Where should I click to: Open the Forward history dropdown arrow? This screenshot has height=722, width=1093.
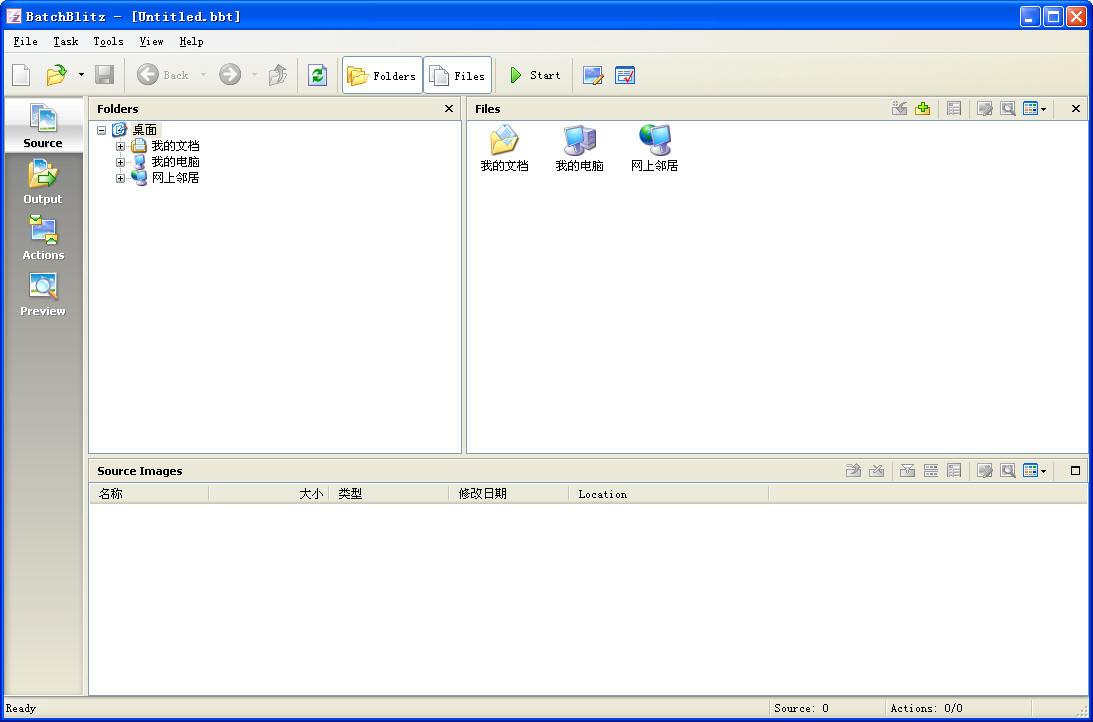(x=254, y=75)
